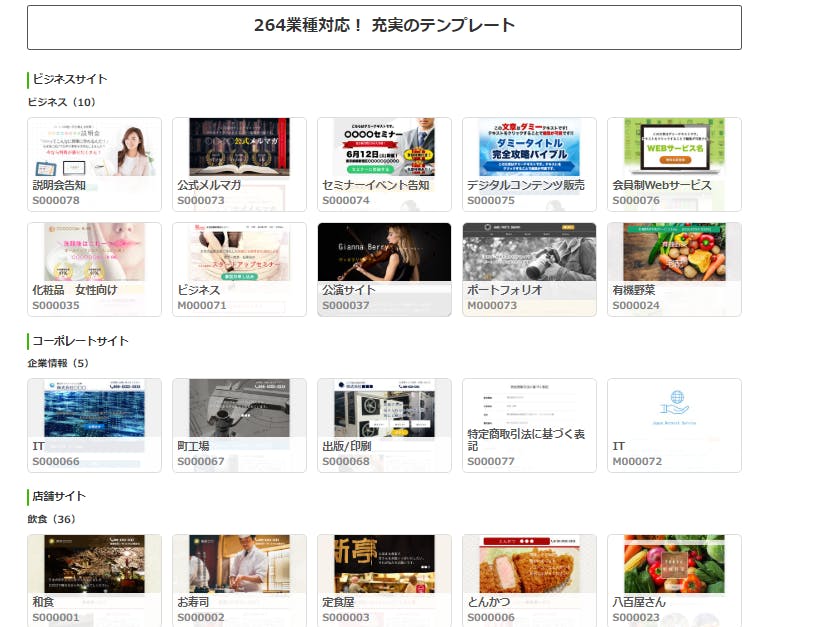
Task: Select the IT template M000072
Action: pos(674,425)
